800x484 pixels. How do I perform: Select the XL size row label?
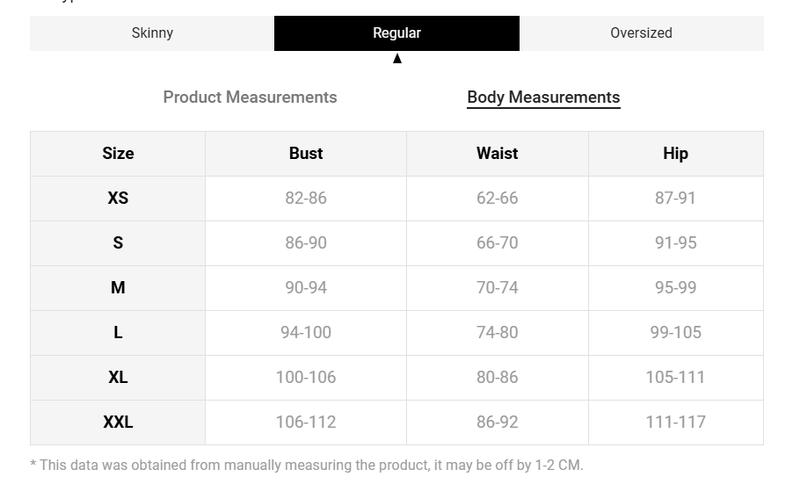118,378
